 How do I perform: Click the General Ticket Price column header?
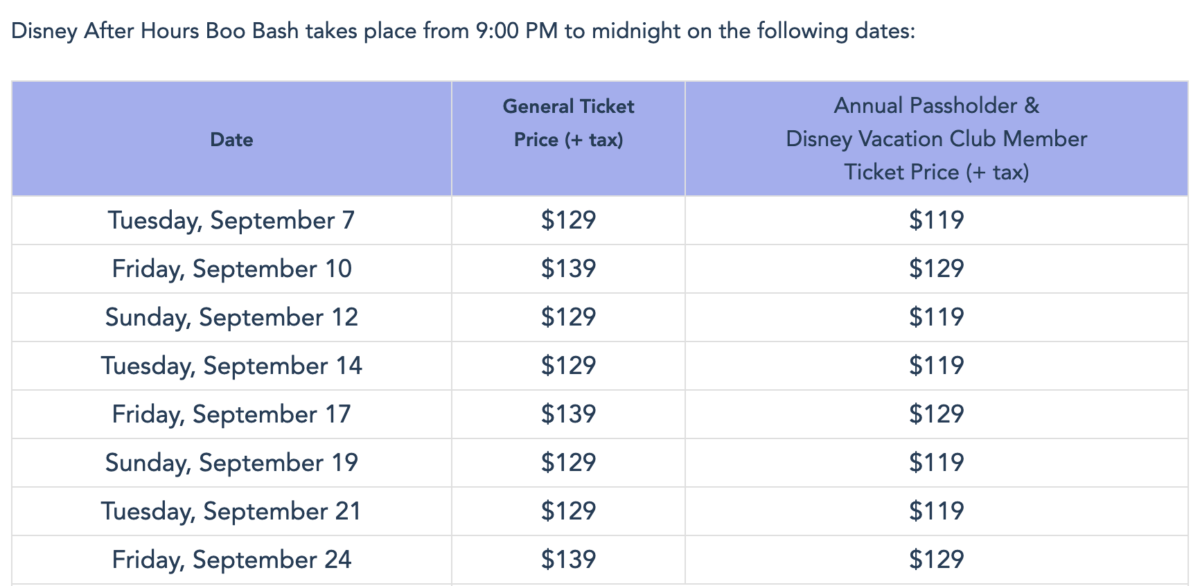point(568,123)
